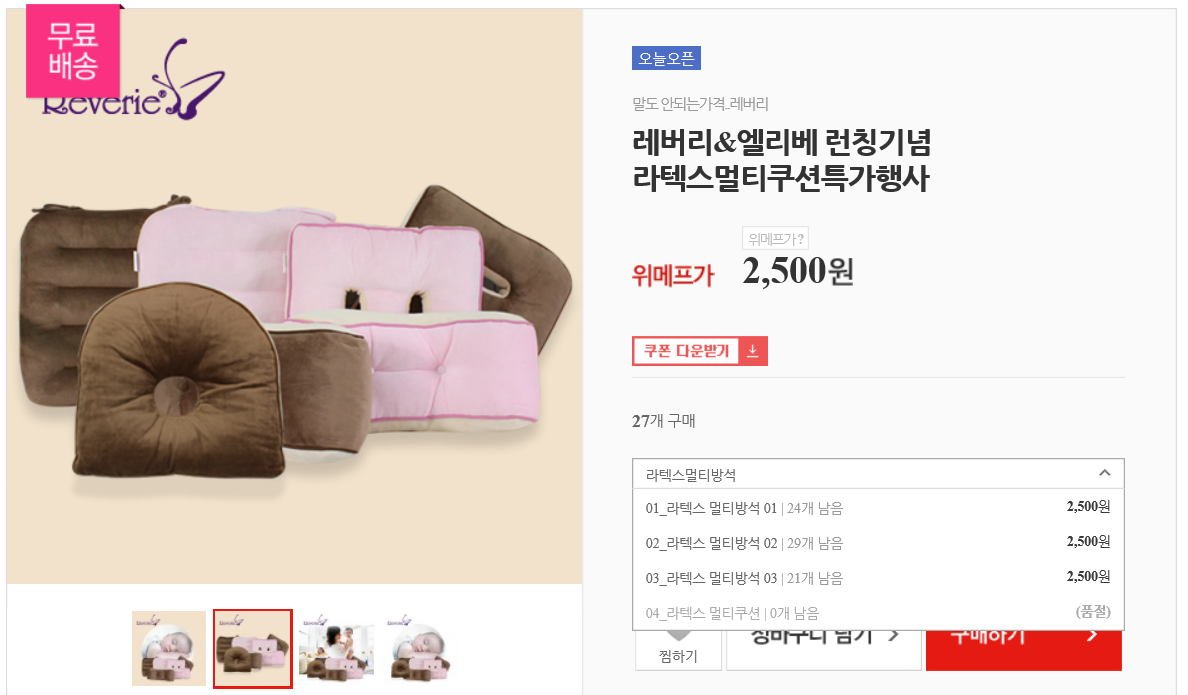The width and height of the screenshot is (1188, 695).
Task: Select option 01_라텍스 멀티방석 01
Action: (x=878, y=508)
